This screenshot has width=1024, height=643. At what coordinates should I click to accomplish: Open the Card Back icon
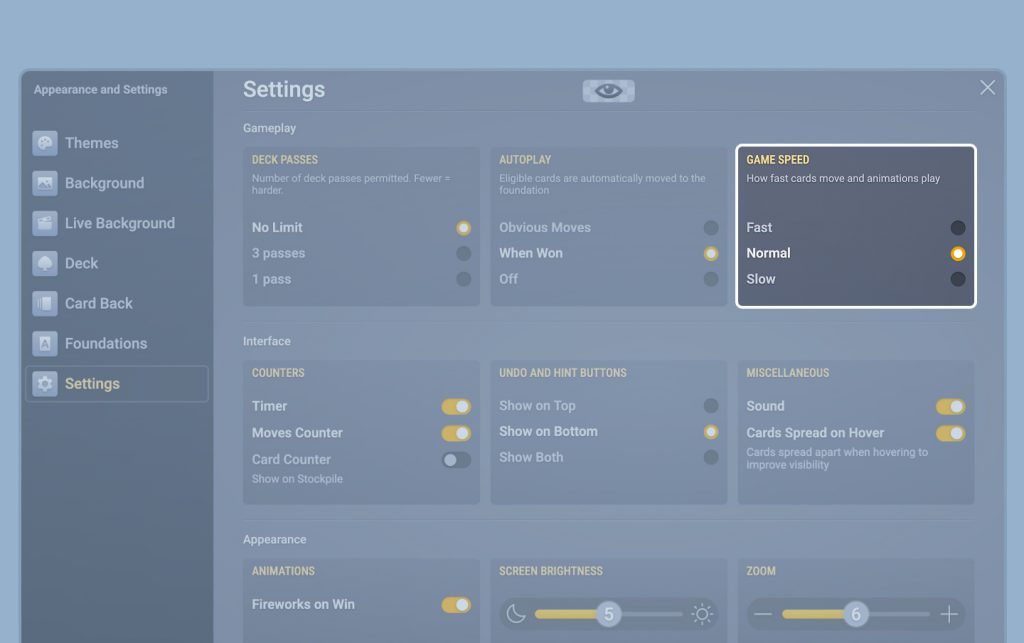45,303
